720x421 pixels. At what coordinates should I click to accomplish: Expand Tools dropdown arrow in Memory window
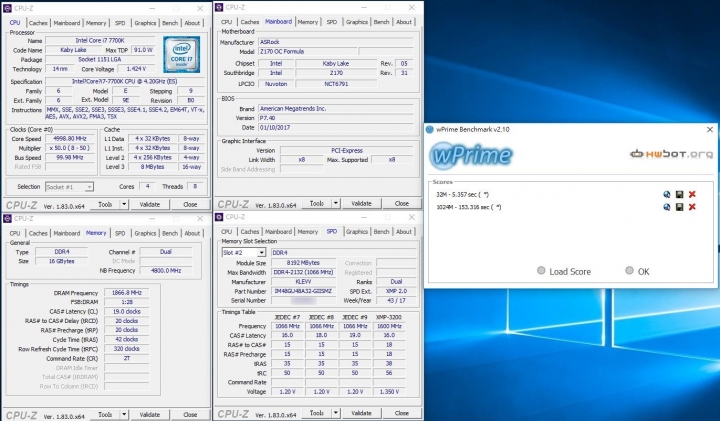point(124,415)
